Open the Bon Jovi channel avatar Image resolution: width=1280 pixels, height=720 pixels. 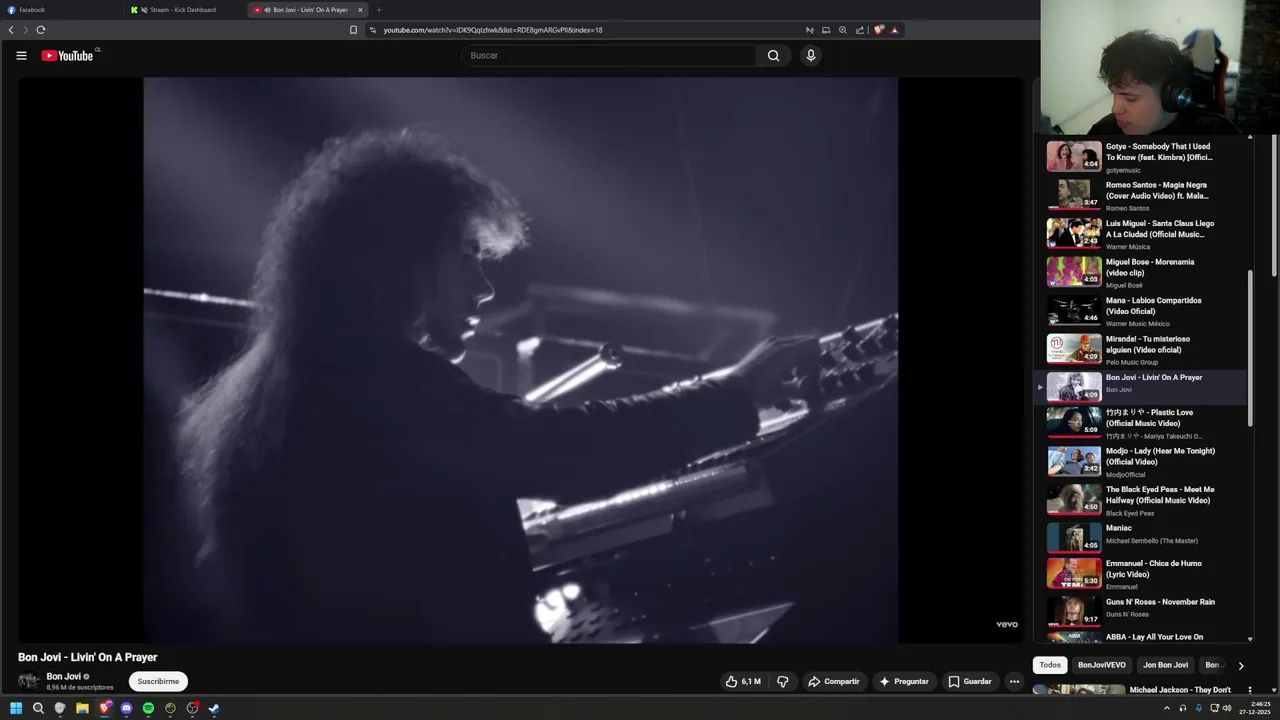29,682
